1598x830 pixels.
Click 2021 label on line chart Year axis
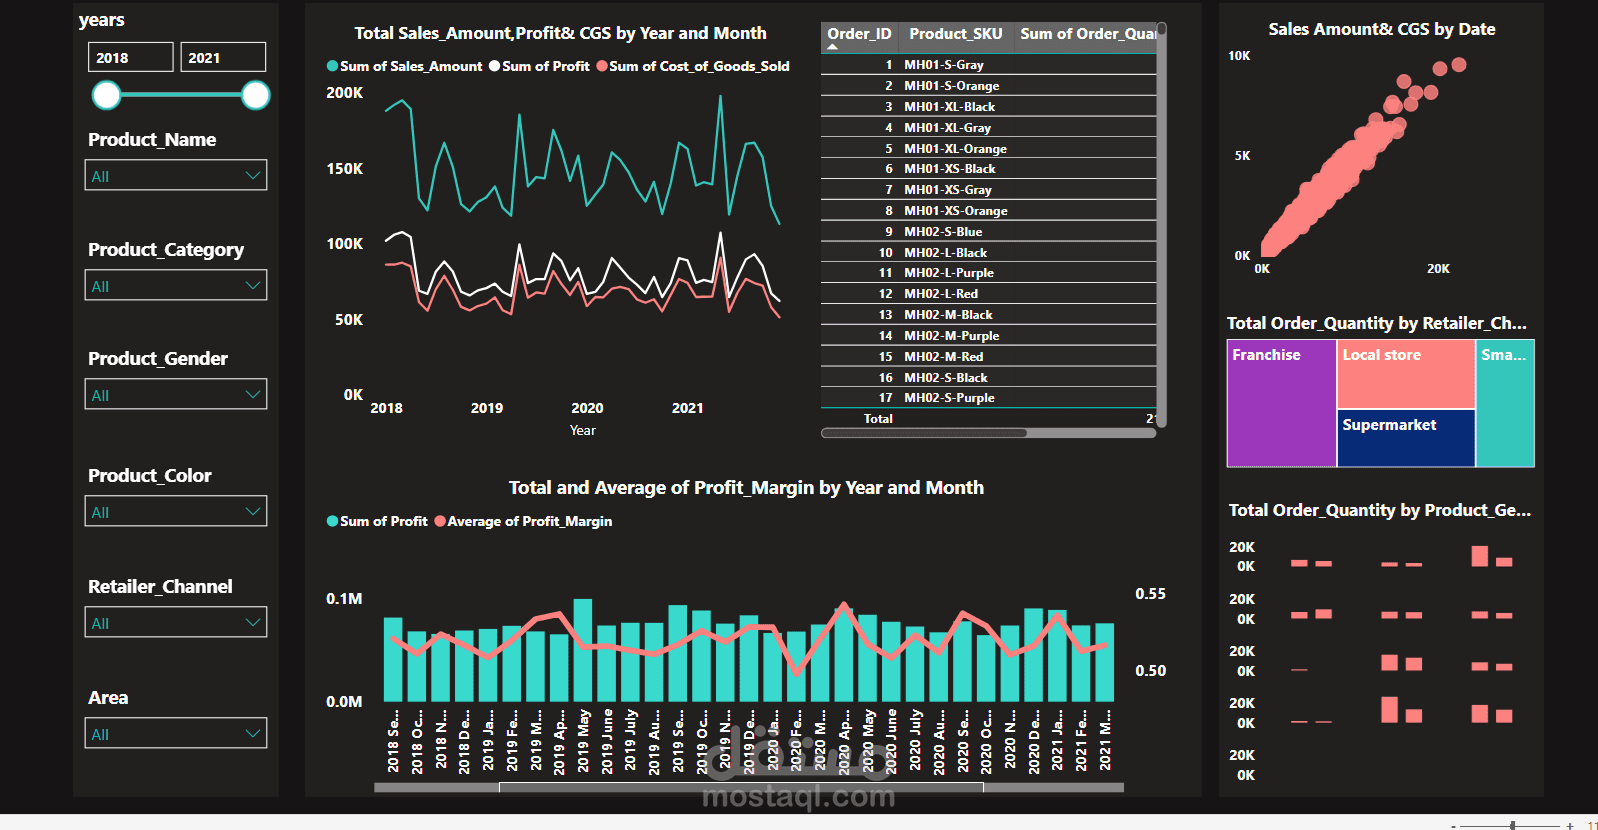(688, 408)
